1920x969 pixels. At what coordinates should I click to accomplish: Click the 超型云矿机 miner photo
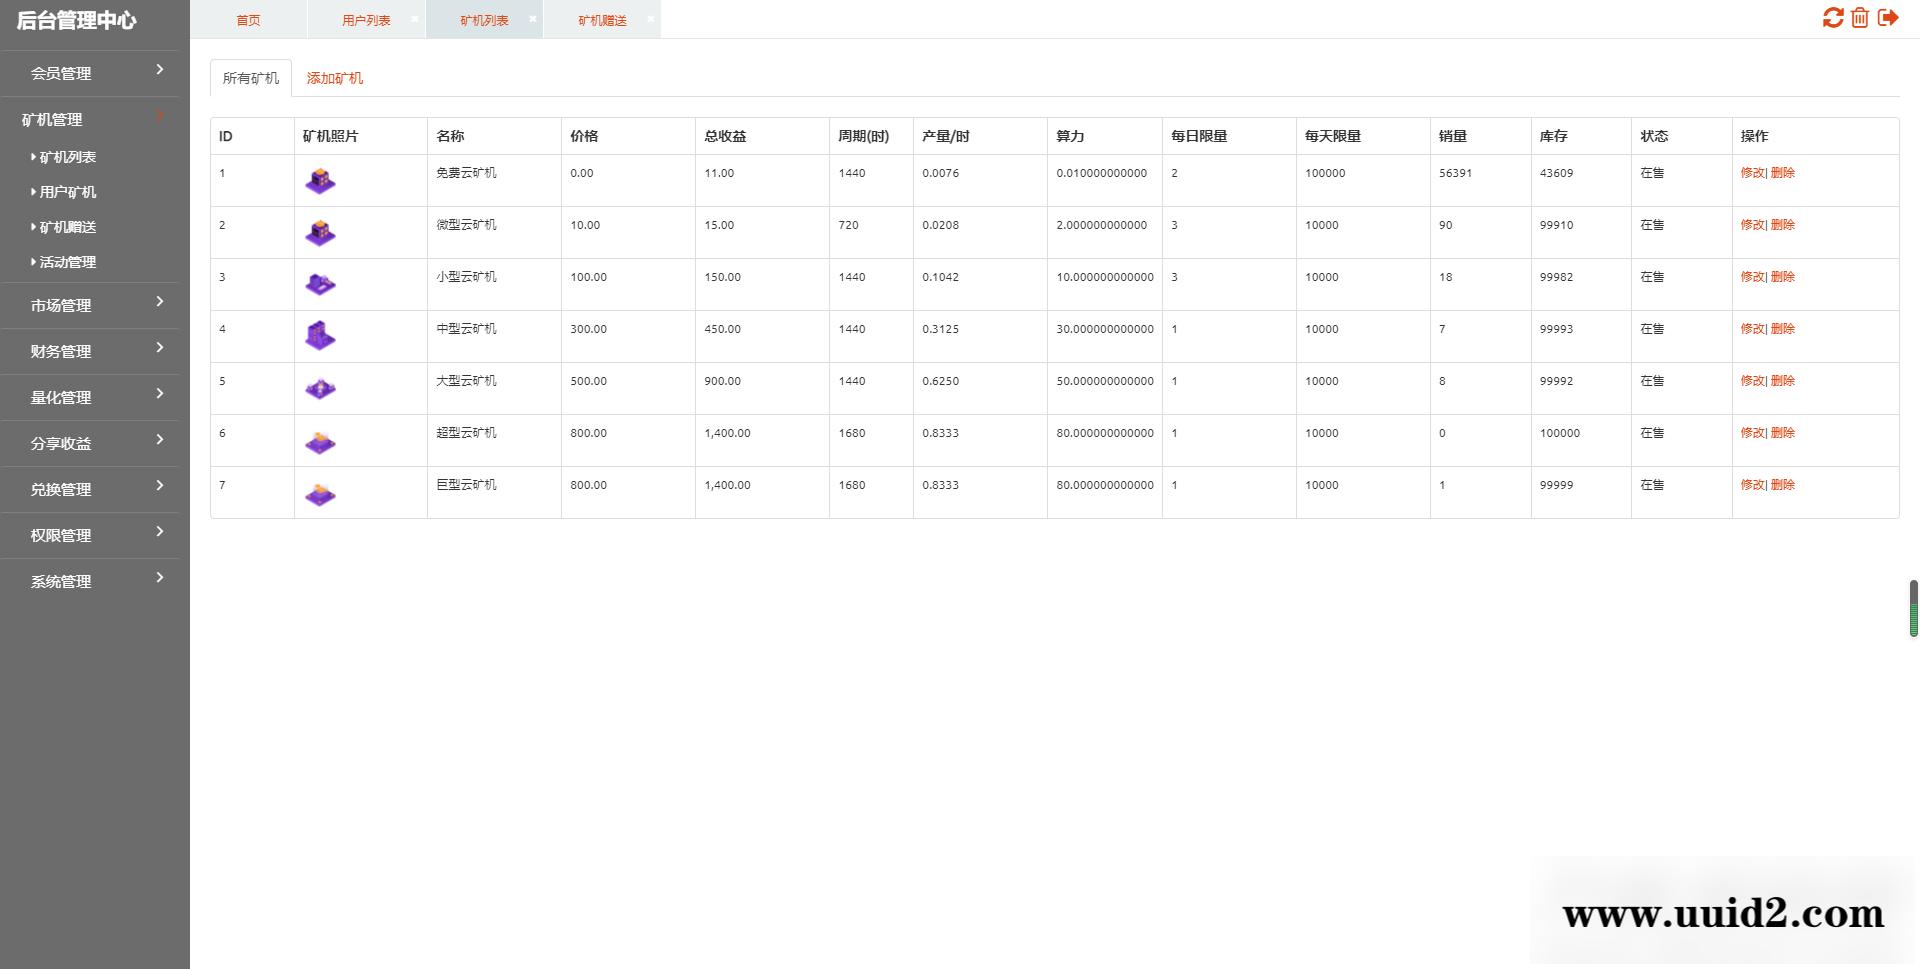(320, 441)
